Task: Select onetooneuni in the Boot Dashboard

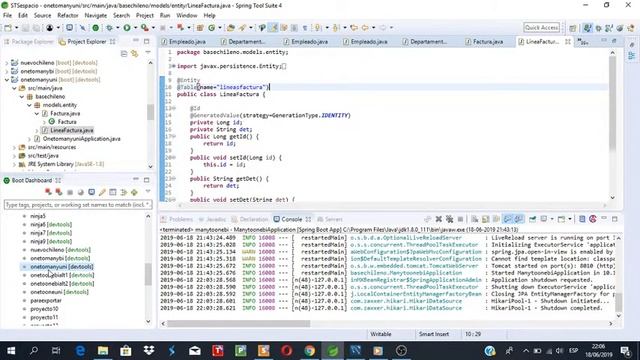Action: (59, 292)
